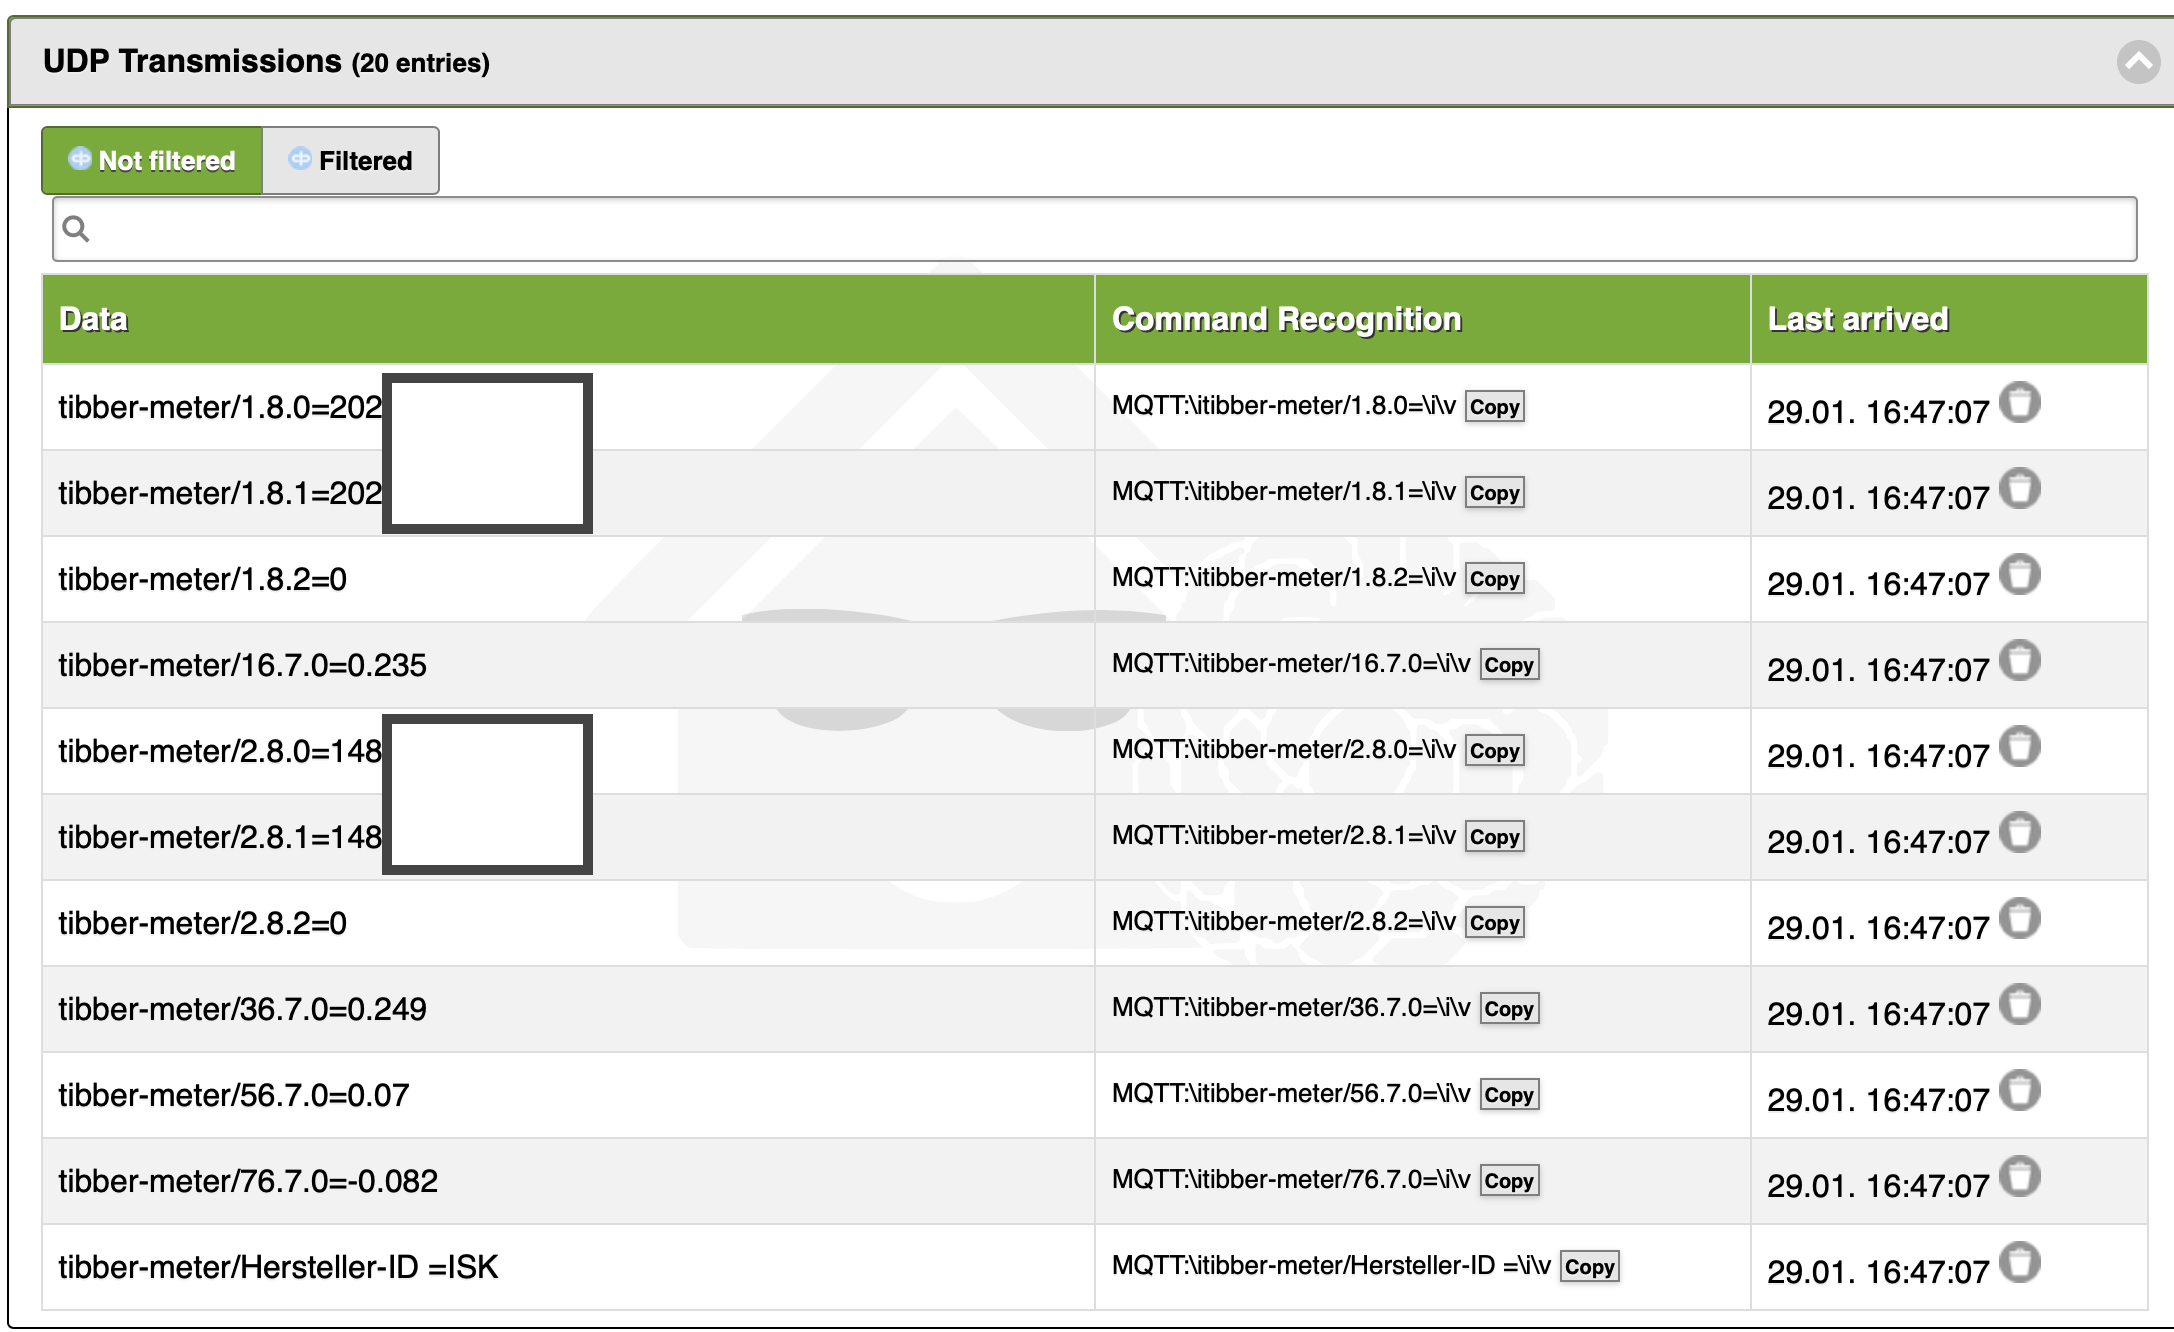Click the magnifier icon in the search field

(76, 229)
